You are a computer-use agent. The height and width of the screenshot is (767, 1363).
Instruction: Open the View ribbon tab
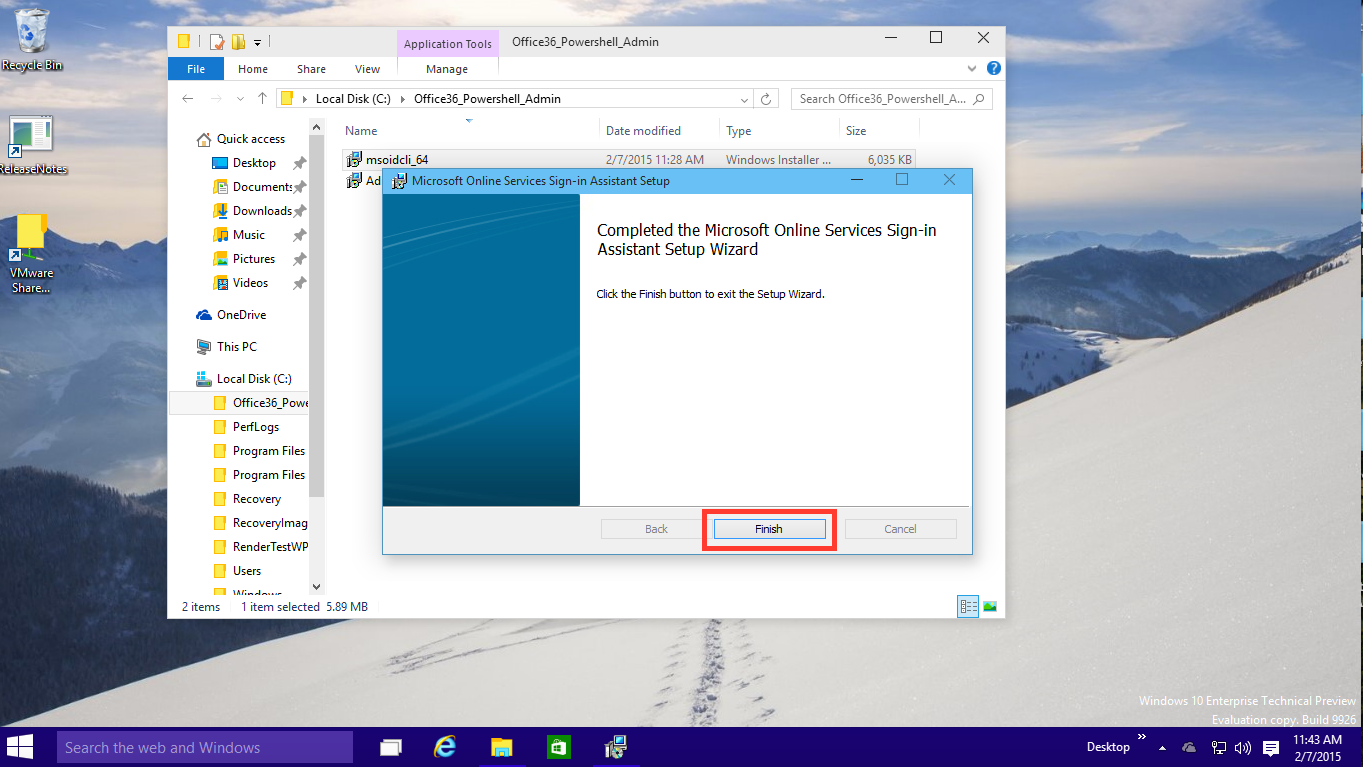[x=367, y=69]
